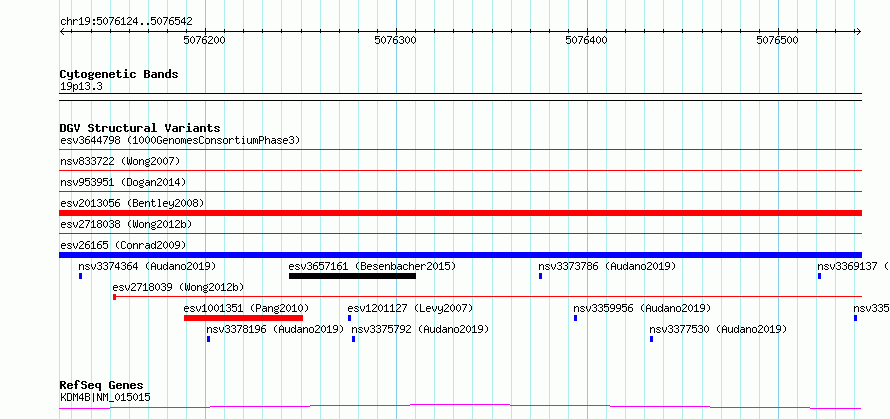Click the ruler's right arrowhead
Image resolution: width=890 pixels, height=419 pixels.
click(859, 31)
